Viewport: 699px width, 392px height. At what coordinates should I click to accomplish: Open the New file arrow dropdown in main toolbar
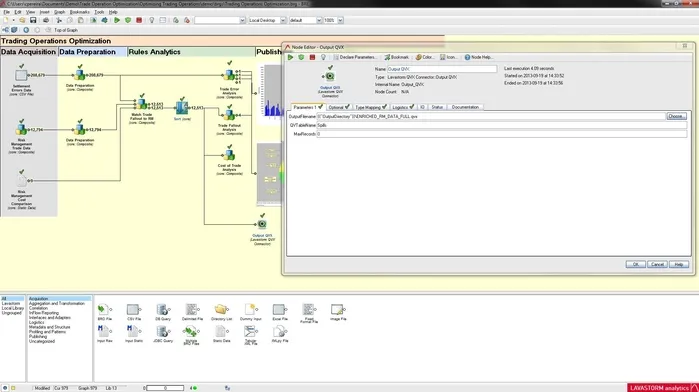[x=13, y=21]
